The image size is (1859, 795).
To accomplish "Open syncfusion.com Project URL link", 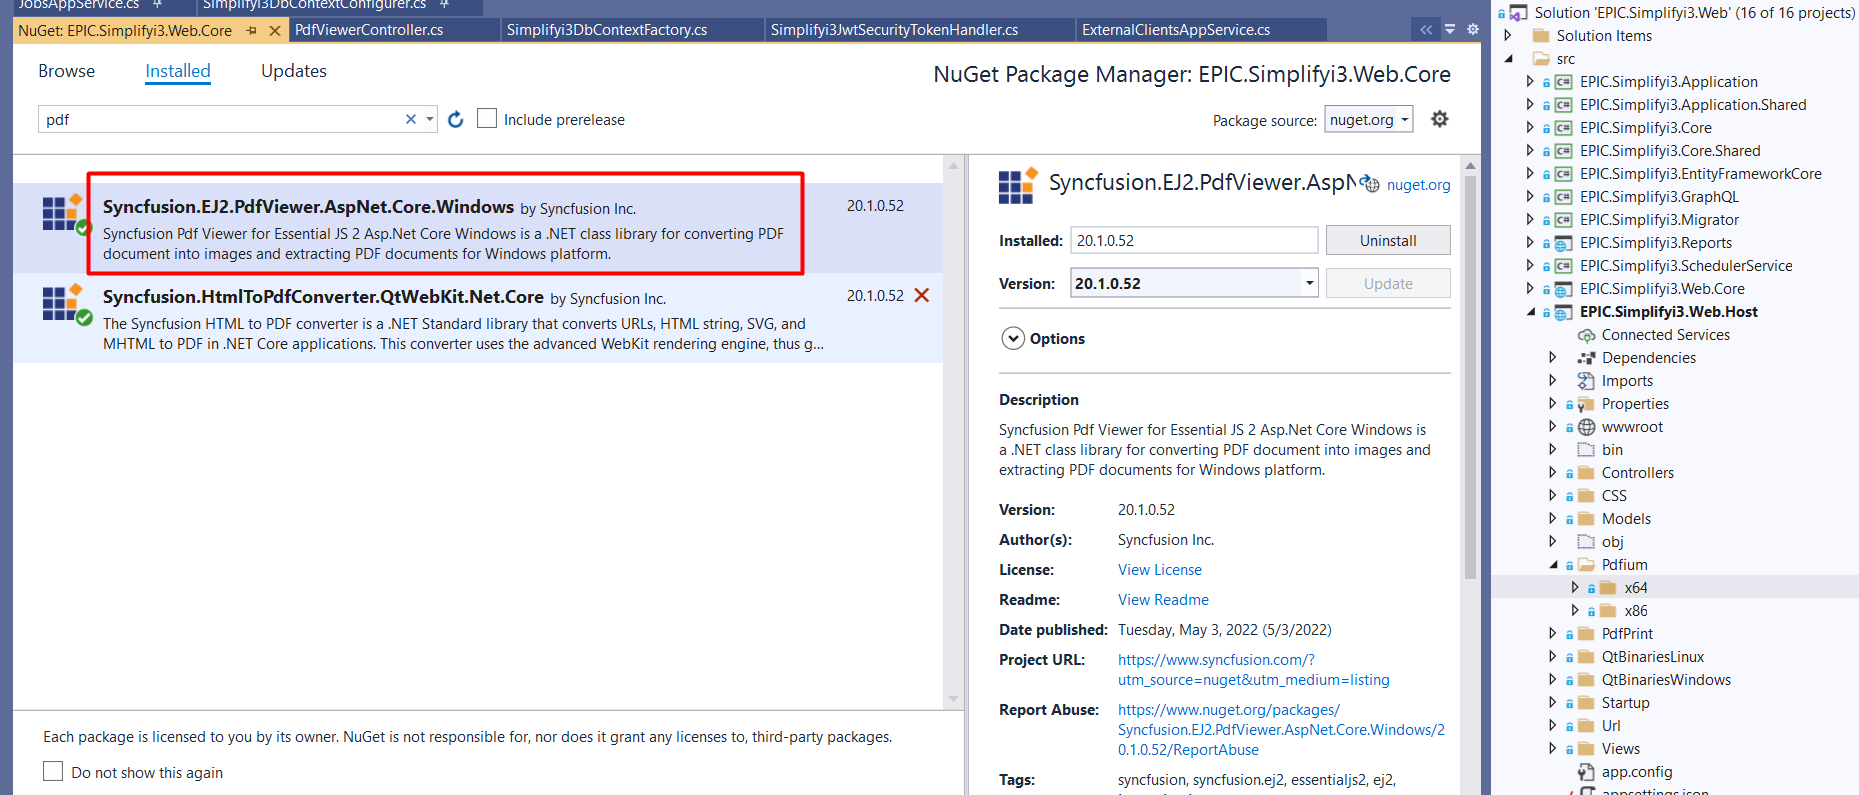I will [1253, 670].
